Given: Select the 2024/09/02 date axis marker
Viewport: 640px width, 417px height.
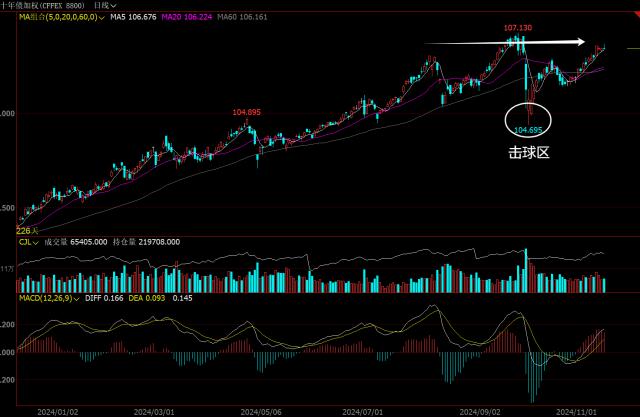Looking at the screenshot, I should 480,410.
